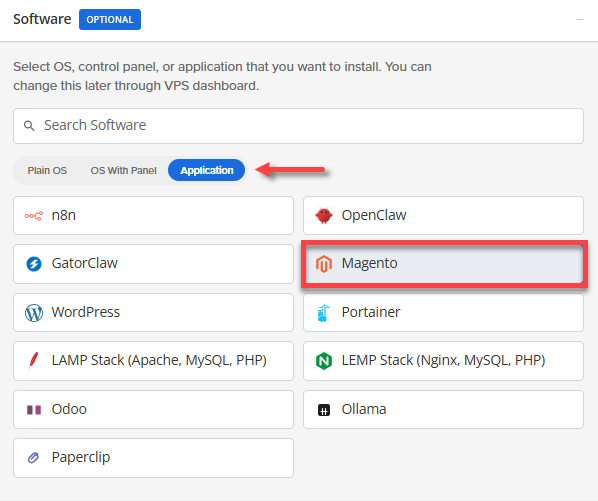This screenshot has width=598, height=501.
Task: Click the GatorClaw blue bolt icon
Action: coord(34,264)
